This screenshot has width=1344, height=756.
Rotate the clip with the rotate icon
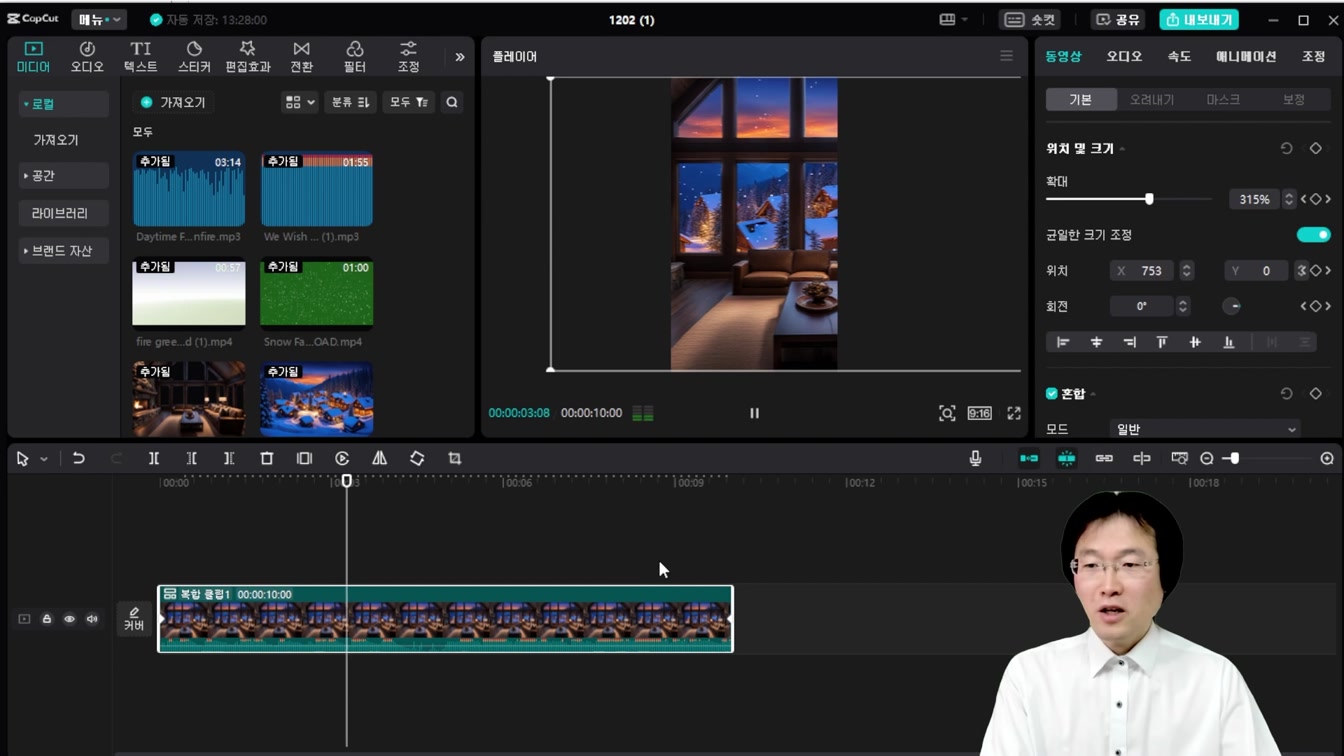[x=417, y=458]
